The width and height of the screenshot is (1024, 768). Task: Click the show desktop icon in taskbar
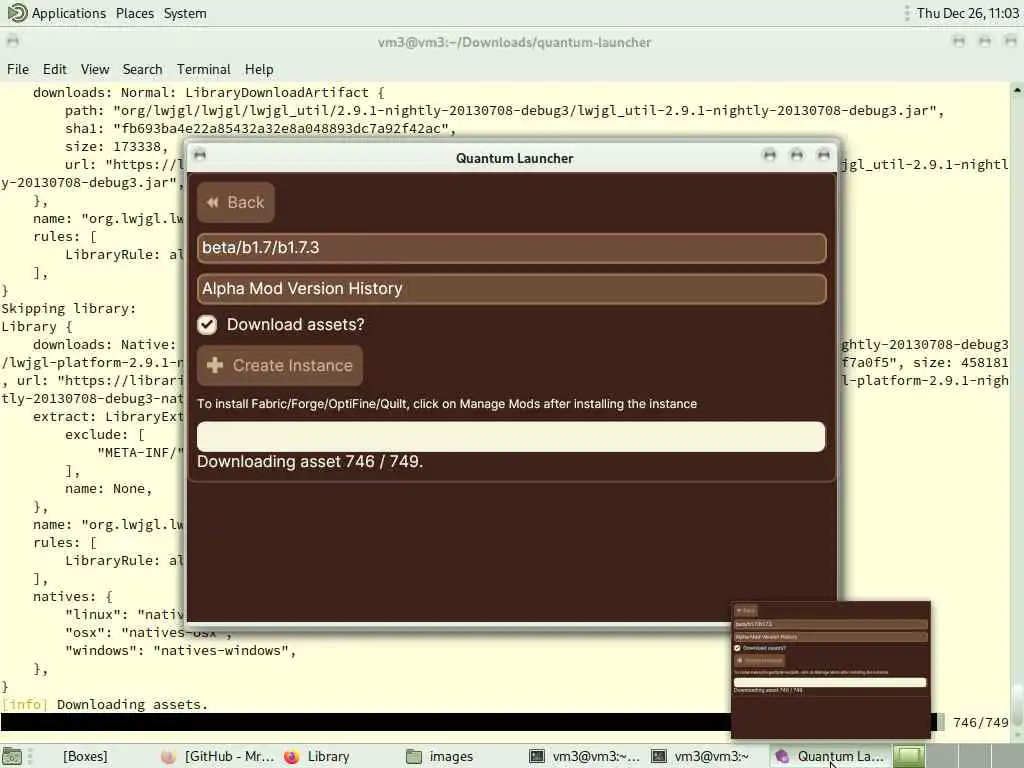[x=12, y=756]
